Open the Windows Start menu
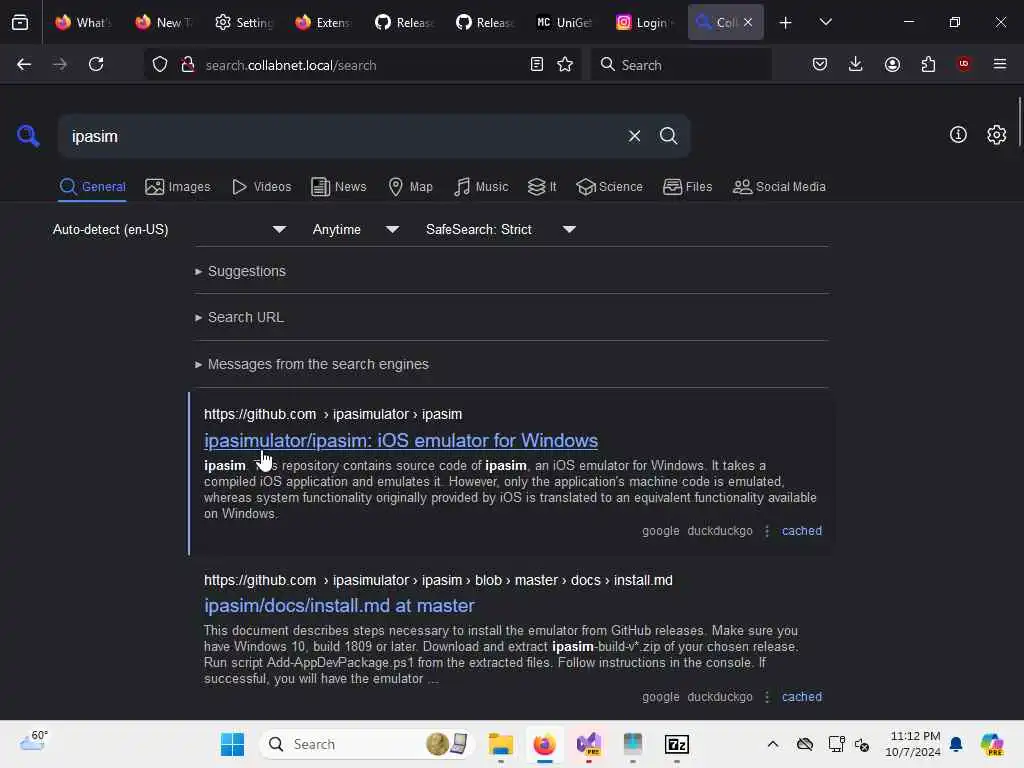Screen dimensions: 1024x768 tap(232, 744)
